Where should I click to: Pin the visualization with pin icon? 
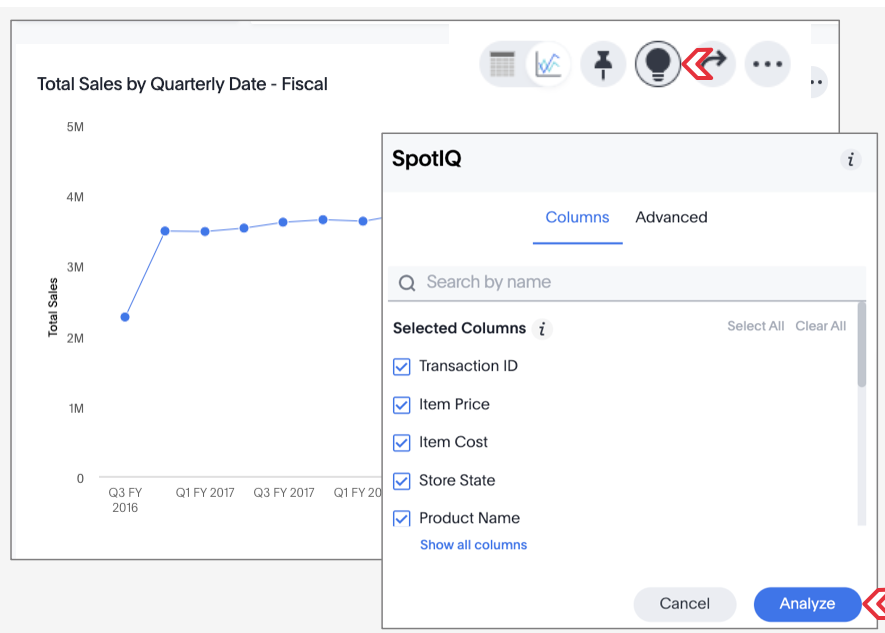point(603,65)
